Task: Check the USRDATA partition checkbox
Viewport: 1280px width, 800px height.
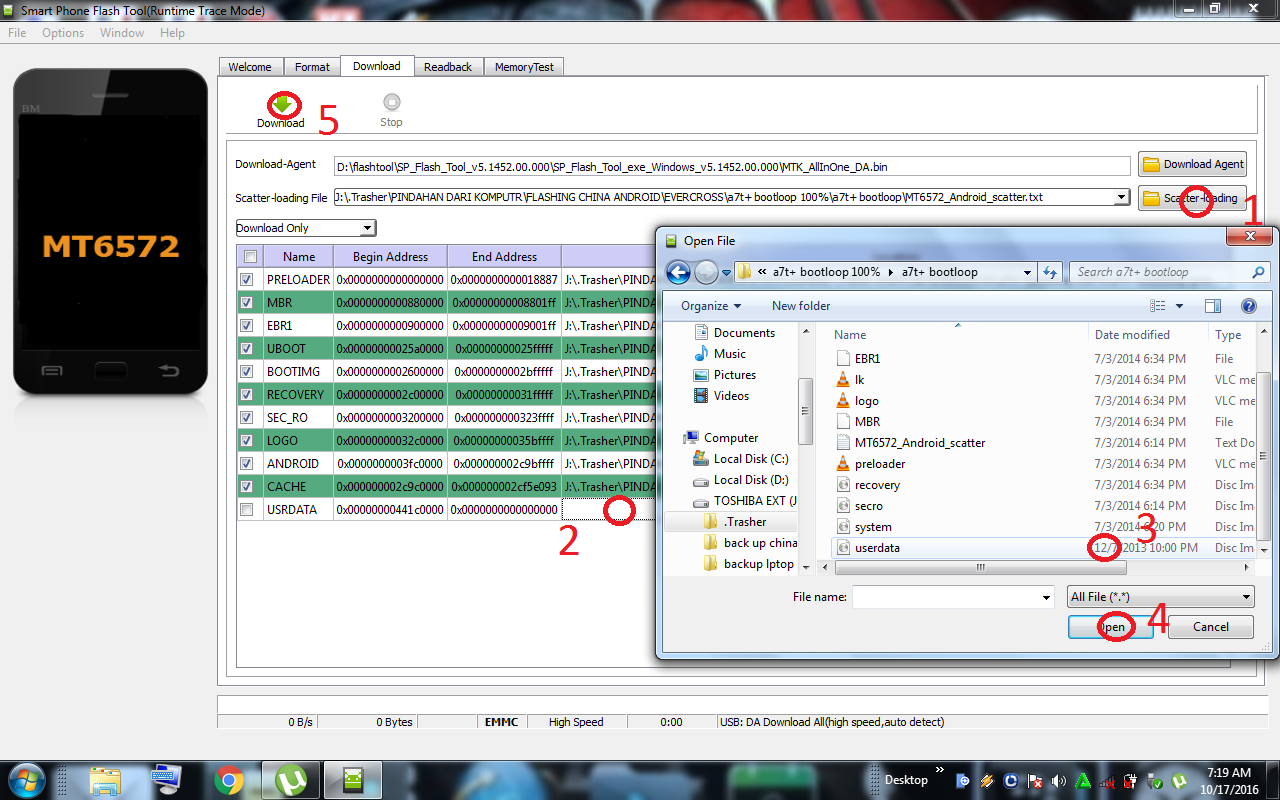Action: click(247, 509)
